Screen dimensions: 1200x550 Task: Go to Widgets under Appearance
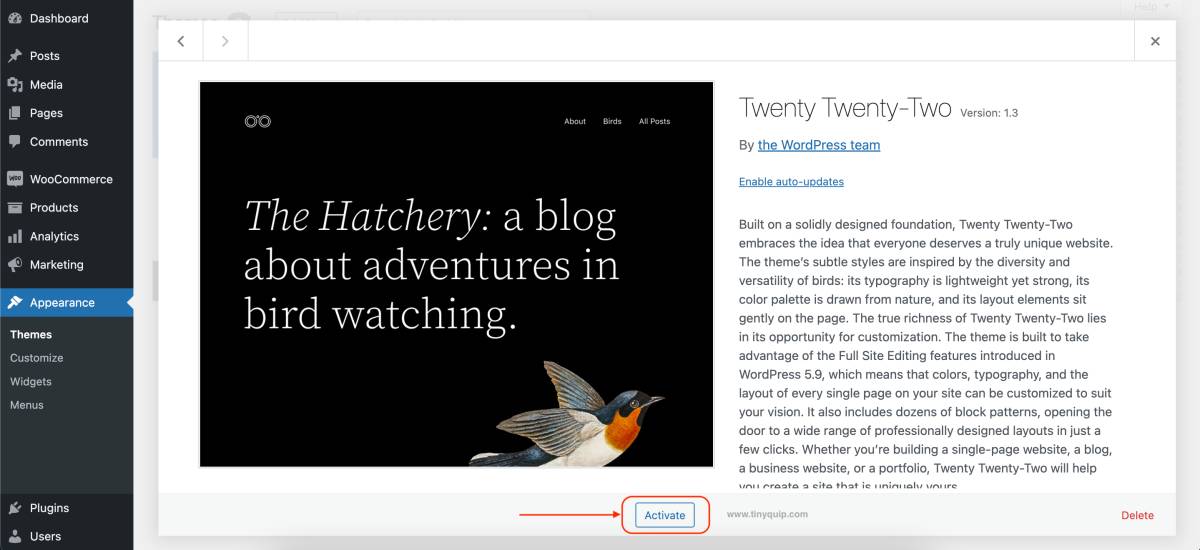click(31, 382)
